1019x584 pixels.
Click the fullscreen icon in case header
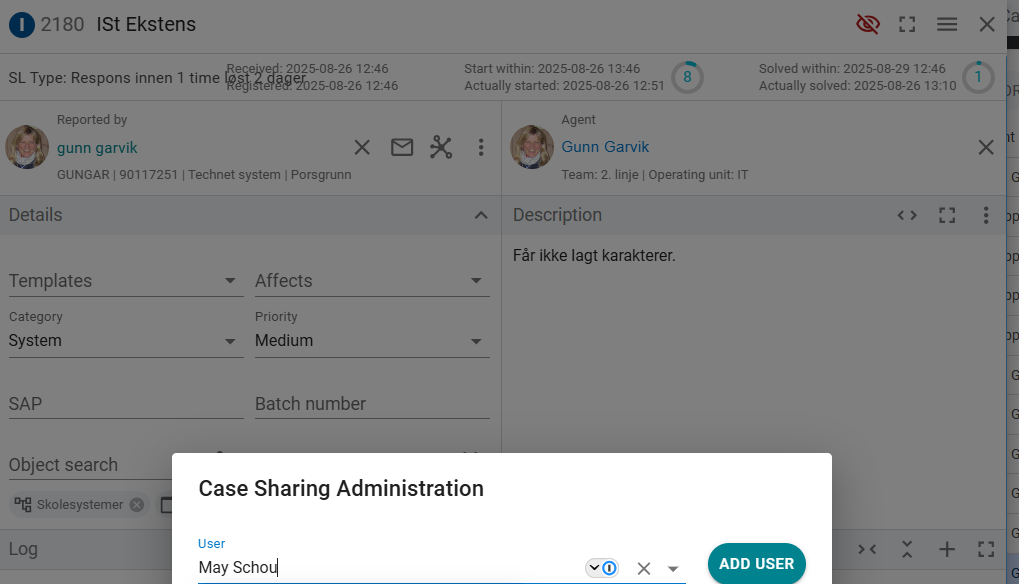click(907, 24)
